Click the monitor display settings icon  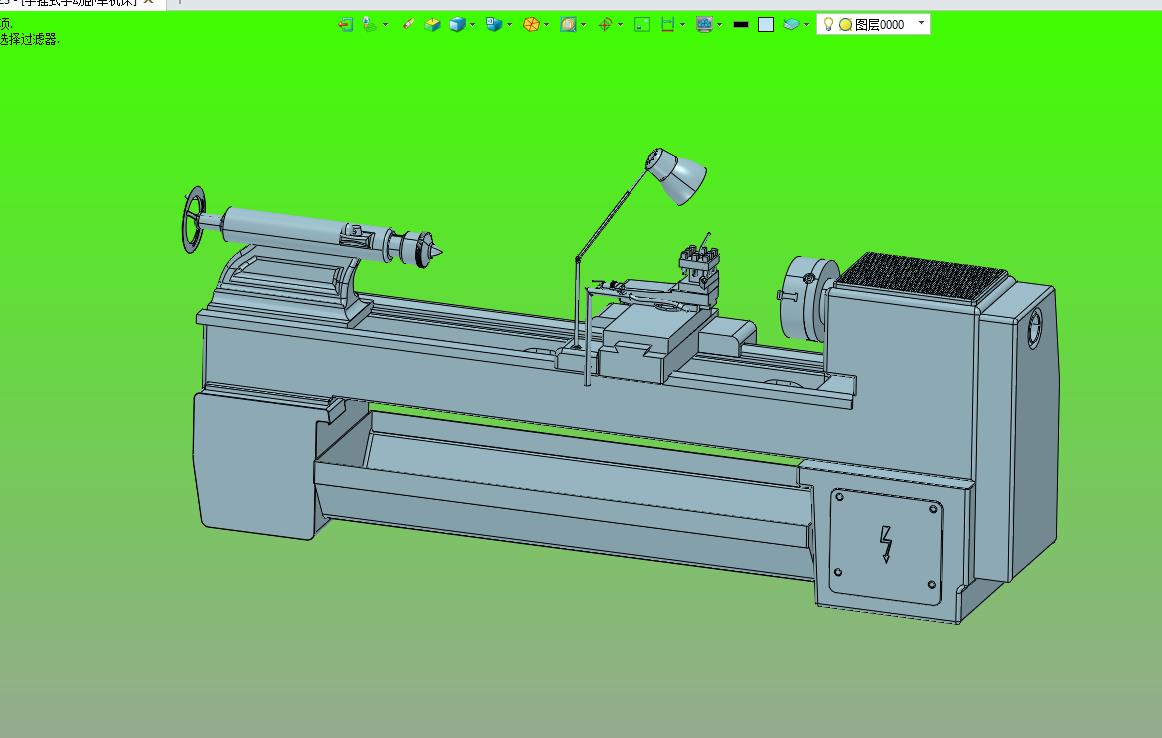[x=704, y=24]
